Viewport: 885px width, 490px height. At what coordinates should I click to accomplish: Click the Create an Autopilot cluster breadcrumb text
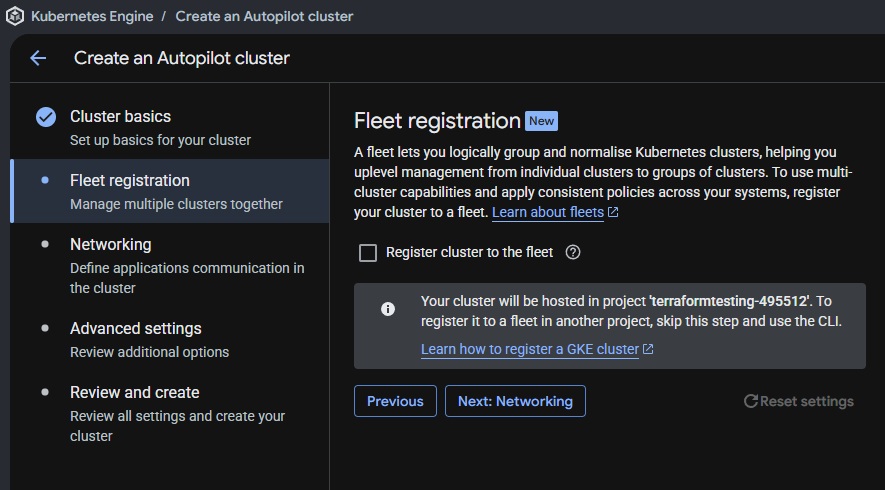click(264, 16)
